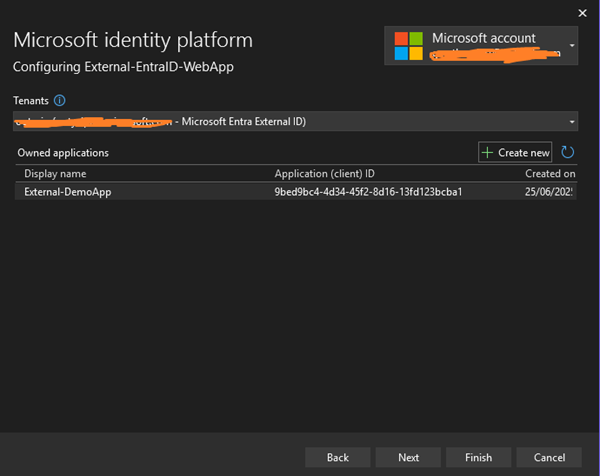
Task: Expand the Microsoft account dropdown arrow
Action: coord(572,46)
